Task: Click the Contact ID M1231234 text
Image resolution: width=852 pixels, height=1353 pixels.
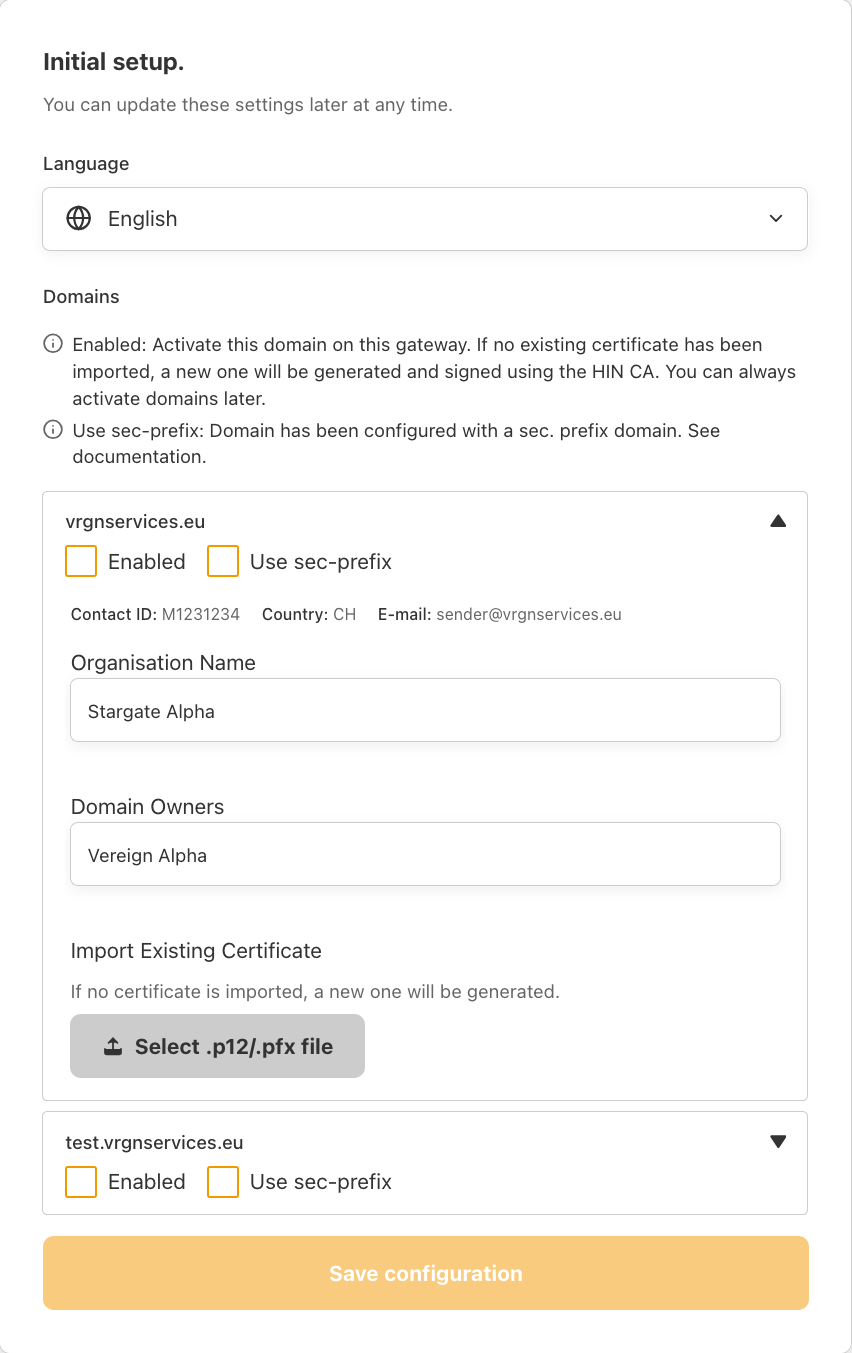Action: (x=155, y=614)
